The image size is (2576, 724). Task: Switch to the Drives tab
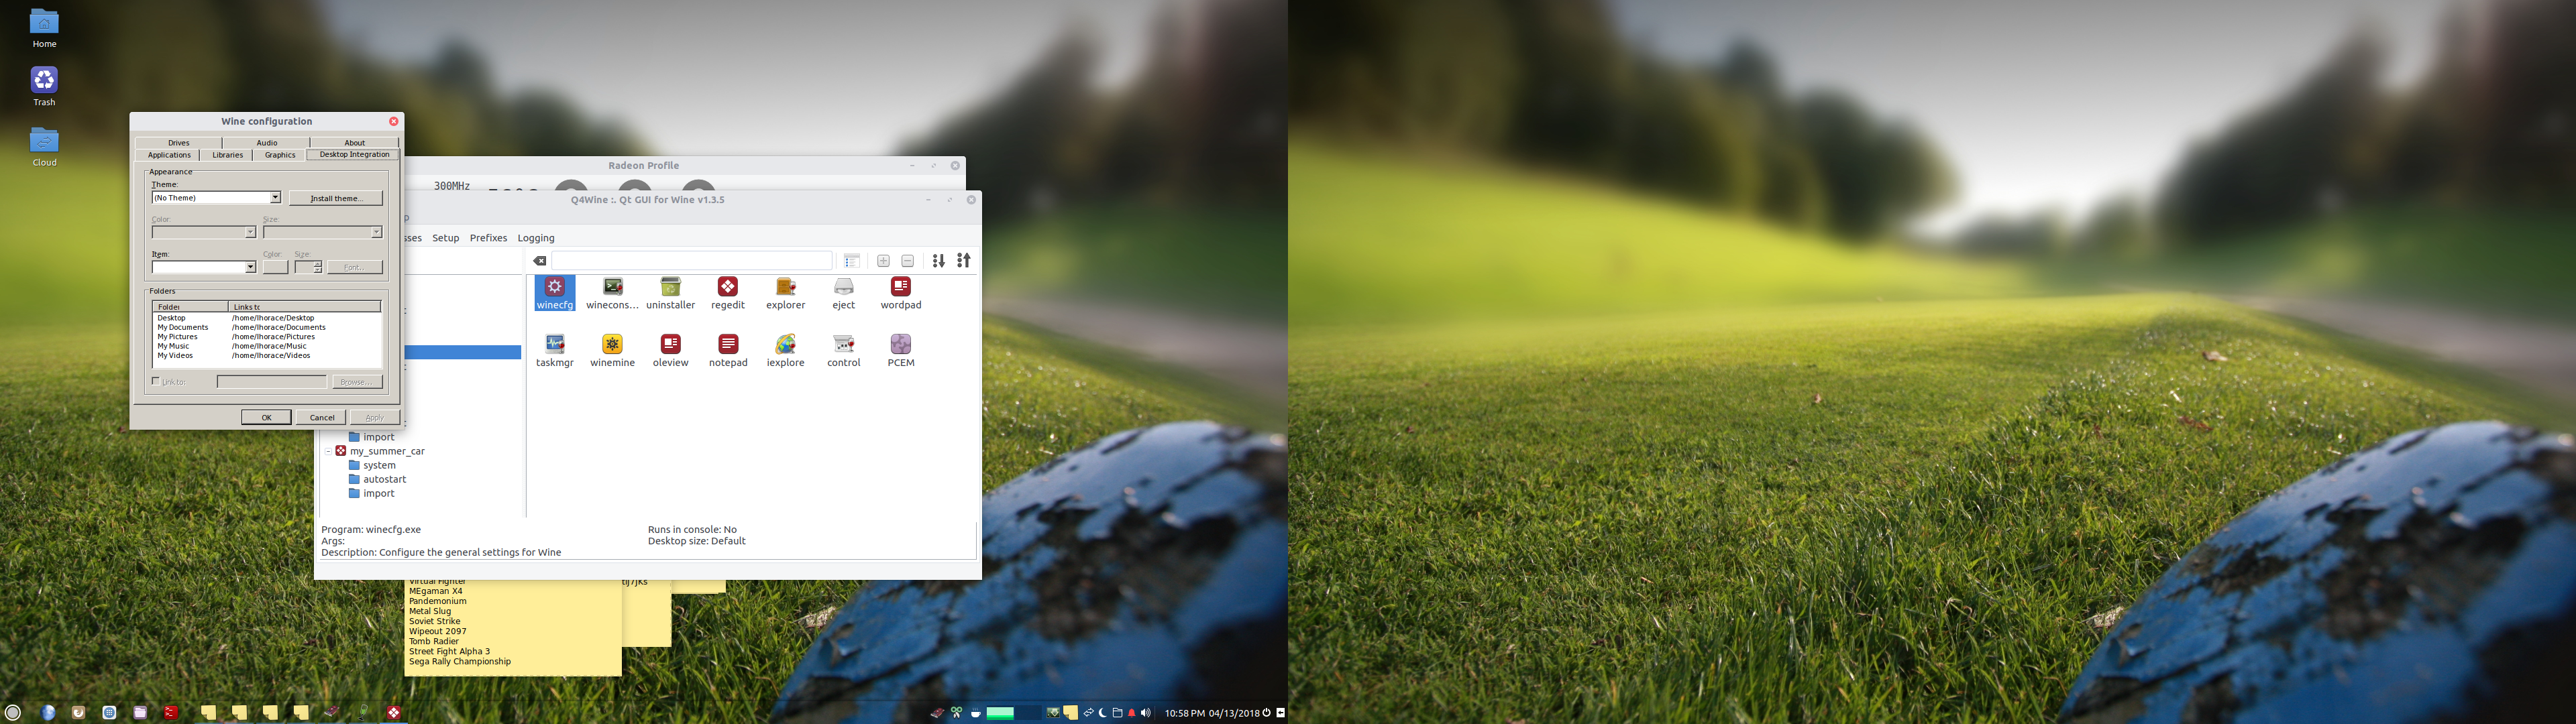click(179, 143)
